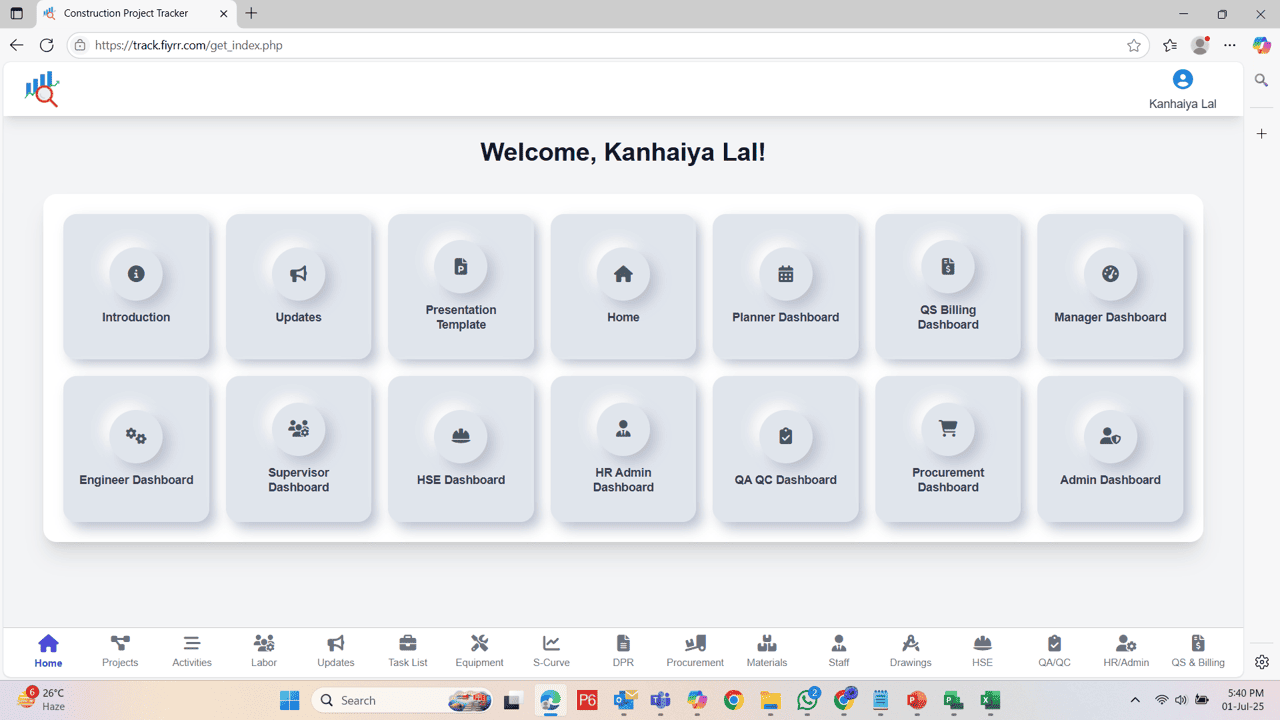Click the Labor icon
Screen dimensions: 1280x720
[264, 650]
